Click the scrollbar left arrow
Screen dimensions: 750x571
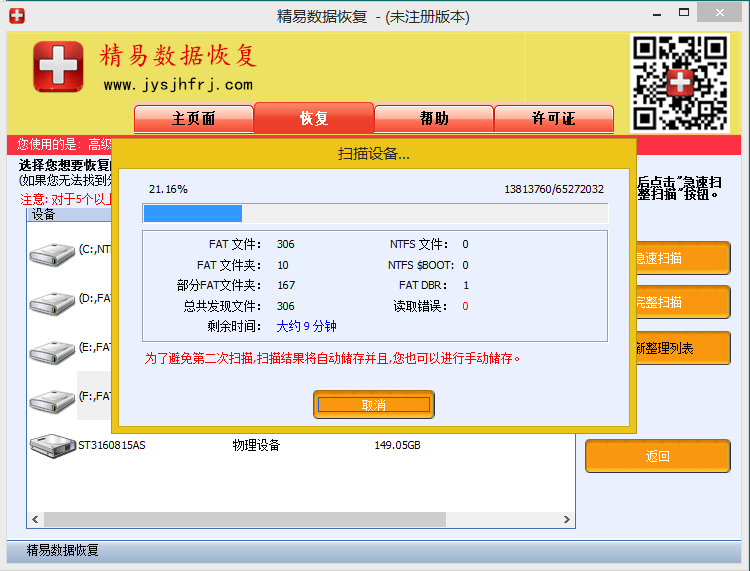(x=35, y=519)
